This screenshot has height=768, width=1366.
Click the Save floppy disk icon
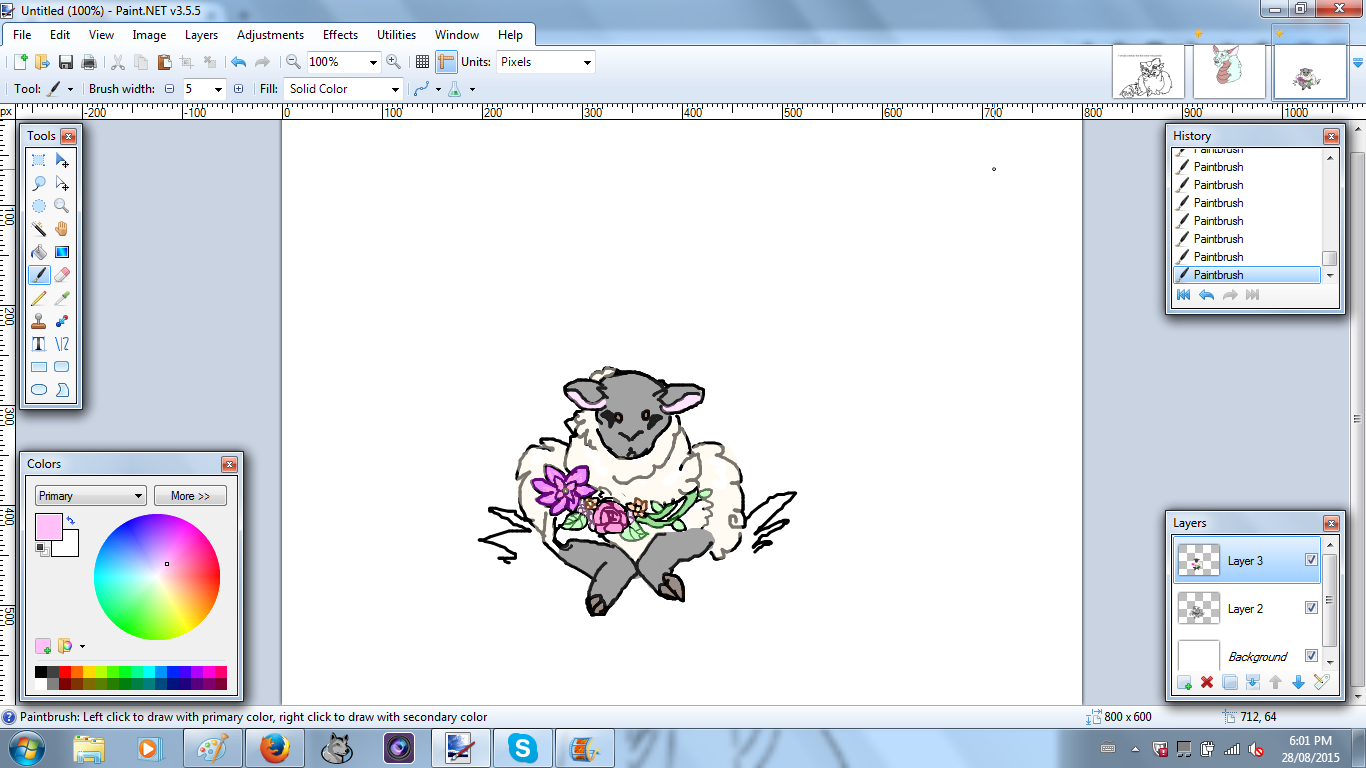pyautogui.click(x=66, y=62)
